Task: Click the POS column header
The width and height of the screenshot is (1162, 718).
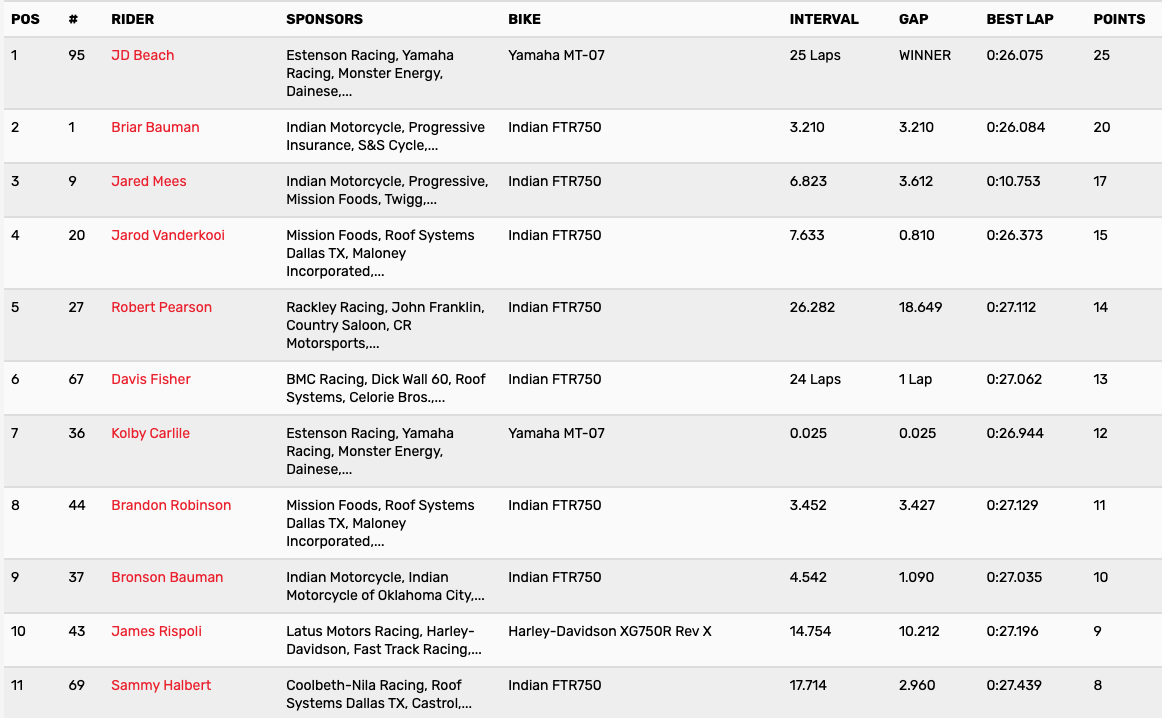Action: (25, 19)
